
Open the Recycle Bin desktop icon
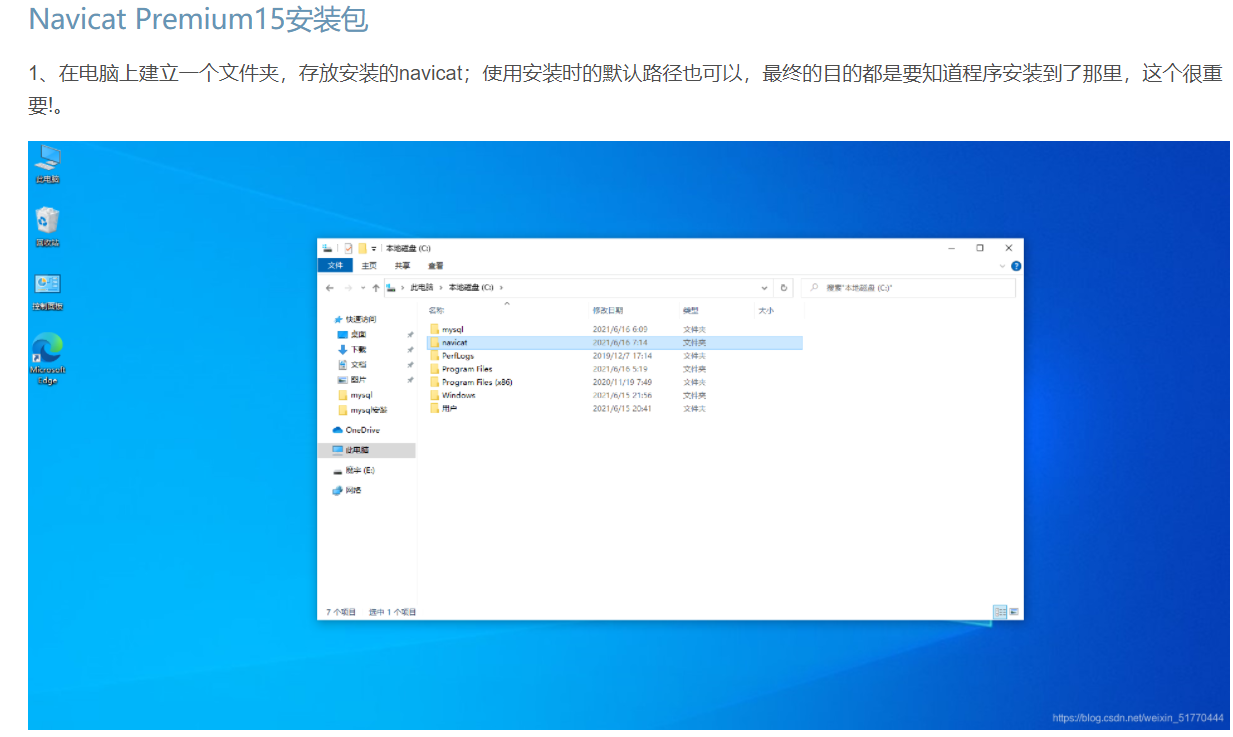pyautogui.click(x=47, y=226)
